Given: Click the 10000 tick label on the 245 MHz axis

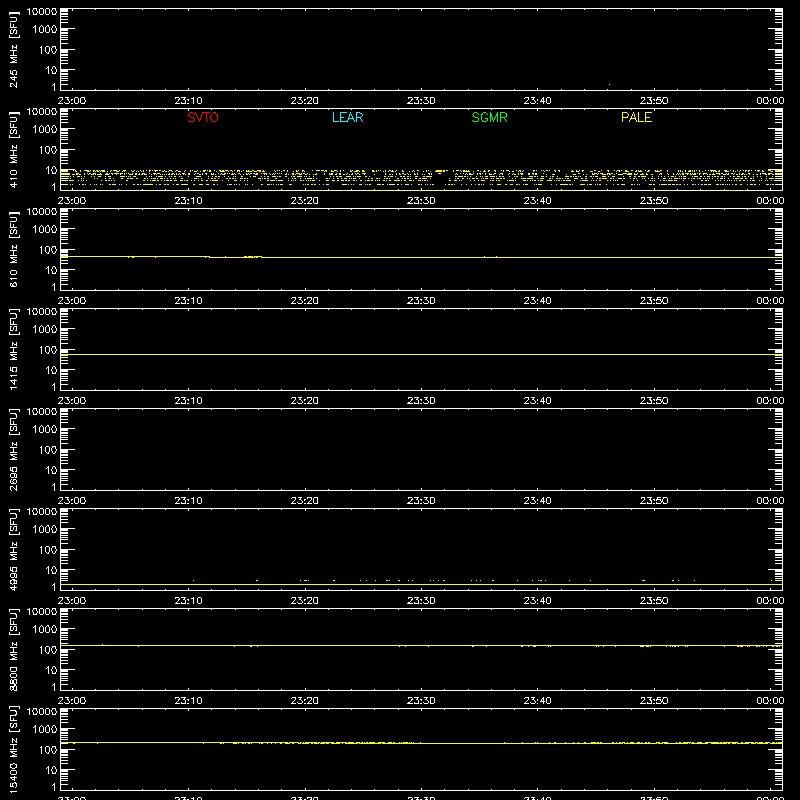Looking at the screenshot, I should [x=42, y=12].
